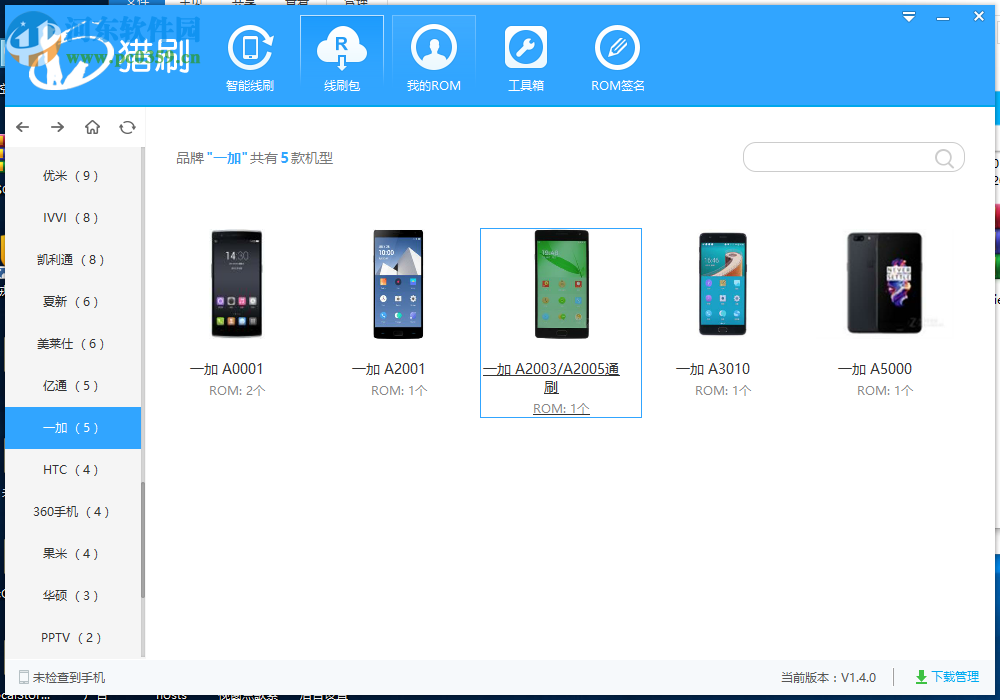Open the 一加 A2003/A2005 phone thumbnail
1000x700 pixels.
point(561,284)
